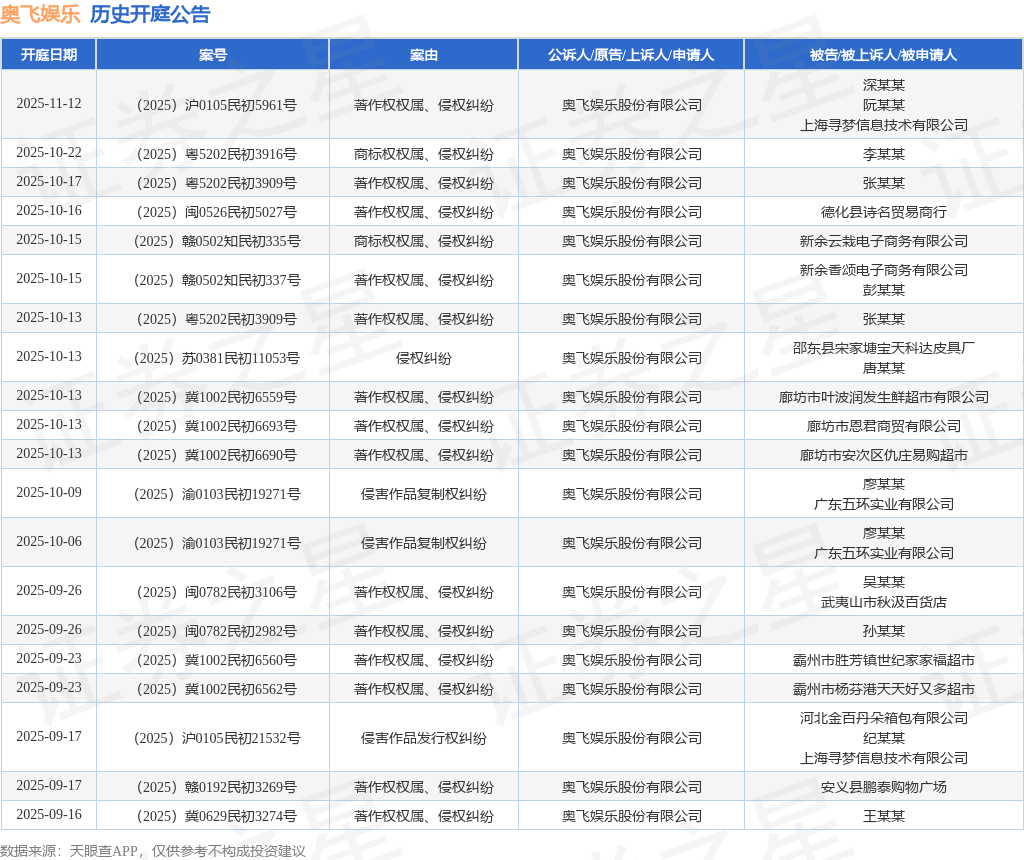
Task: Click the 侵权纠纷 cause for 苏0381民初11053号
Action: [x=424, y=358]
